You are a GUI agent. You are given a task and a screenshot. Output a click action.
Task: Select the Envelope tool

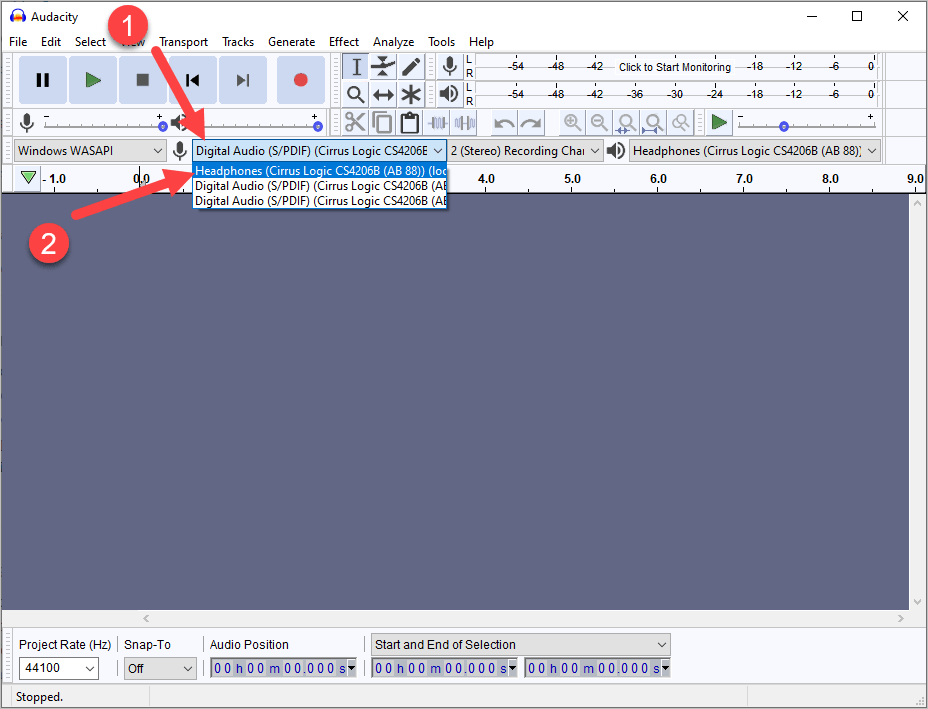(383, 67)
